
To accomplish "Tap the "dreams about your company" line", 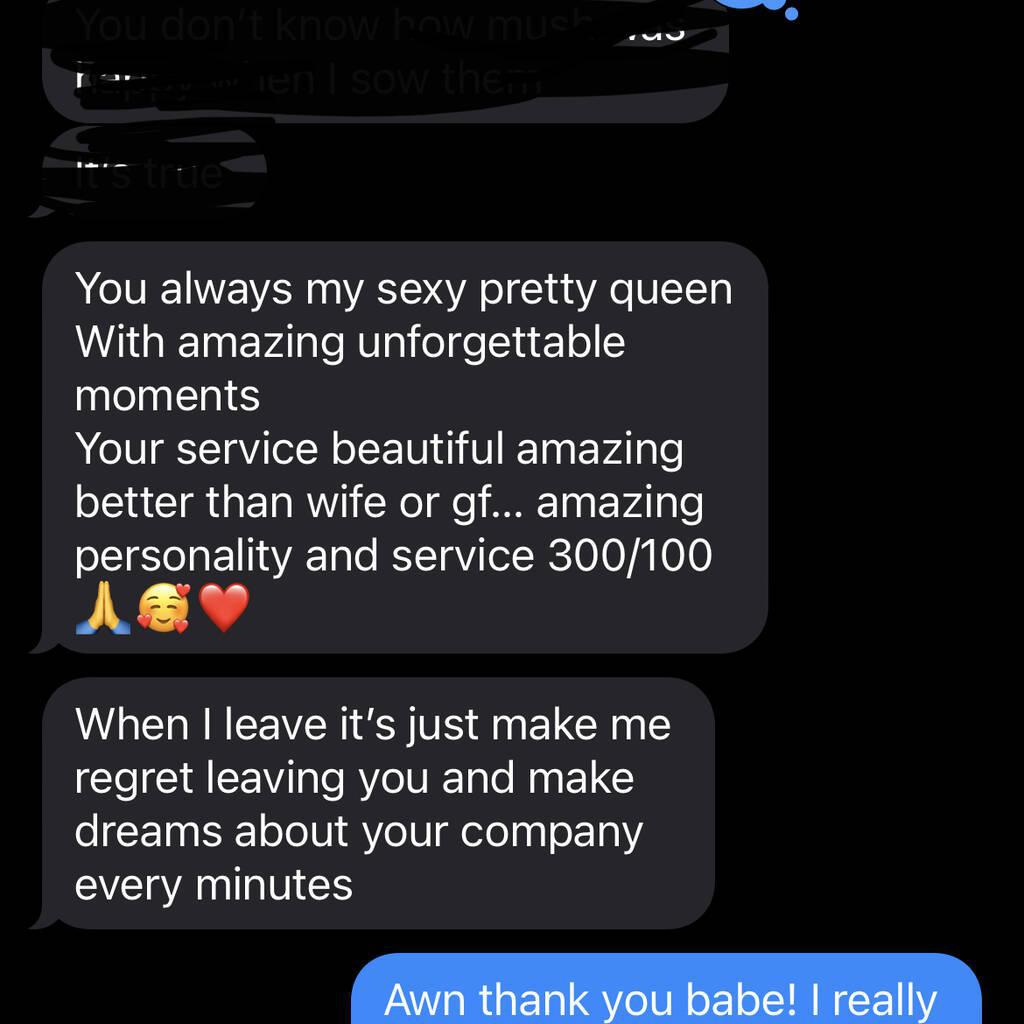I will [x=359, y=832].
